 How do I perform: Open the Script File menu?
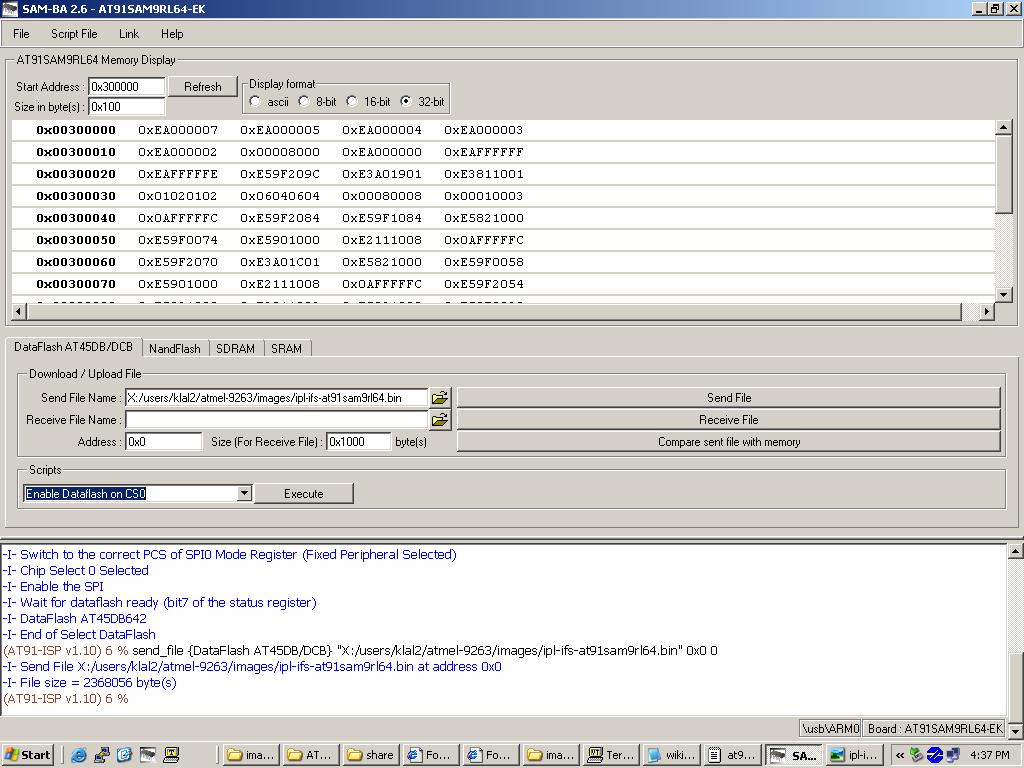pos(74,34)
